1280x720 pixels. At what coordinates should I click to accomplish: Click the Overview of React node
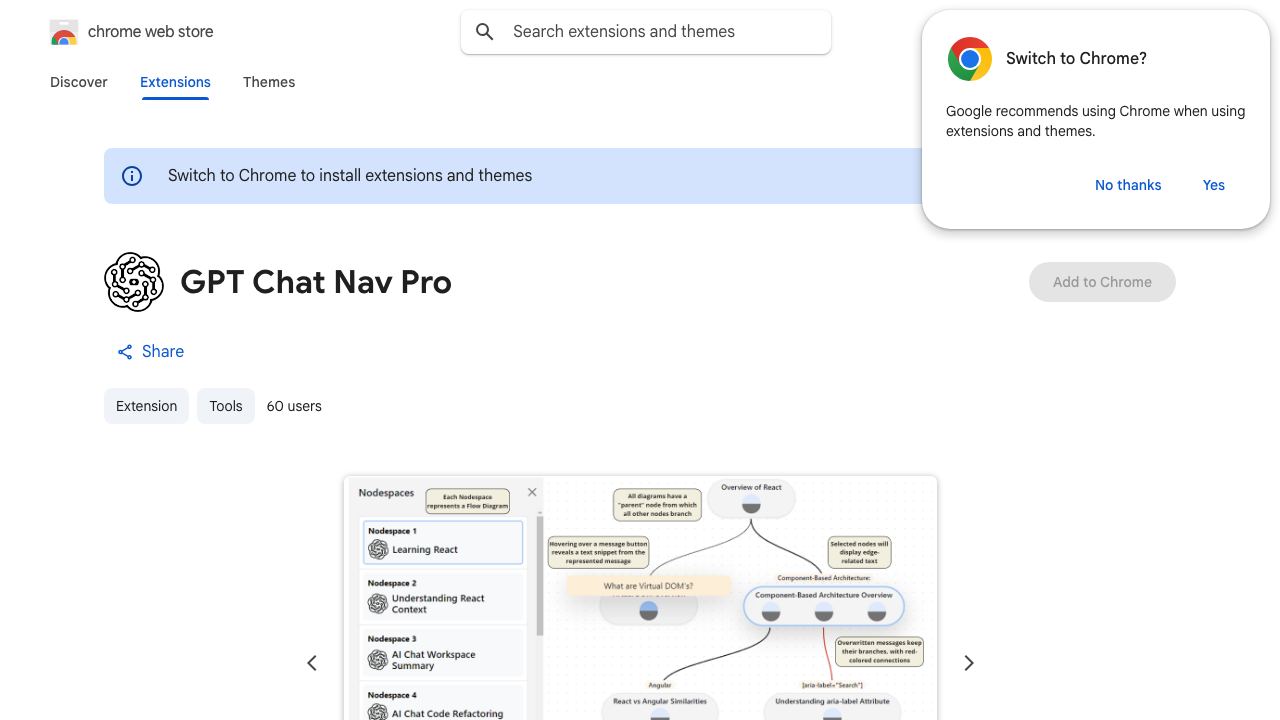click(751, 498)
